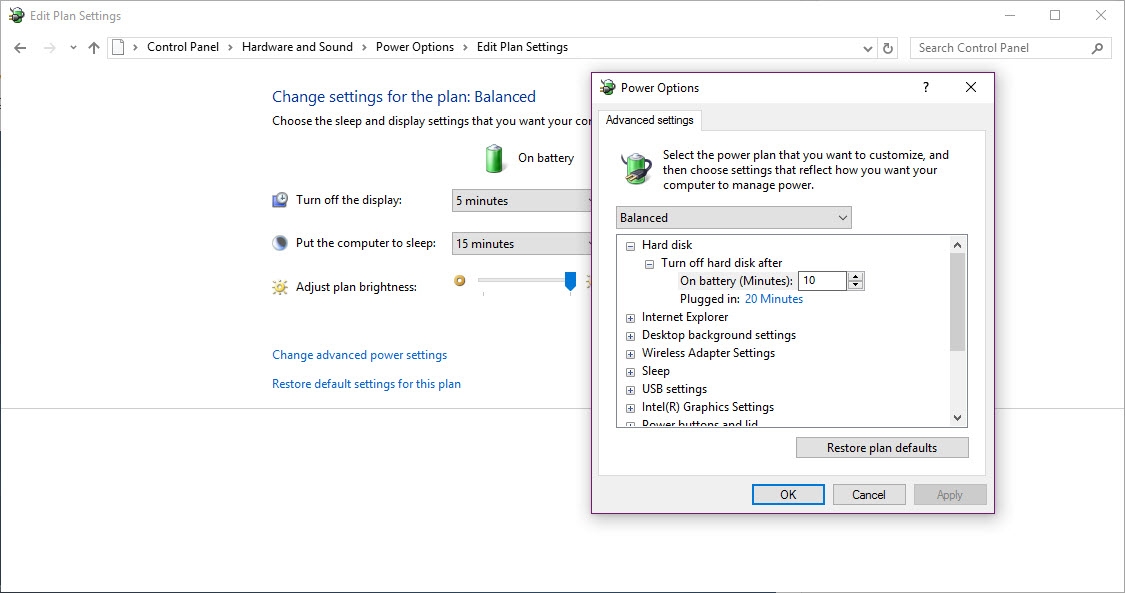This screenshot has width=1125, height=593.
Task: Increase On battery minutes with the up arrow
Action: point(855,276)
